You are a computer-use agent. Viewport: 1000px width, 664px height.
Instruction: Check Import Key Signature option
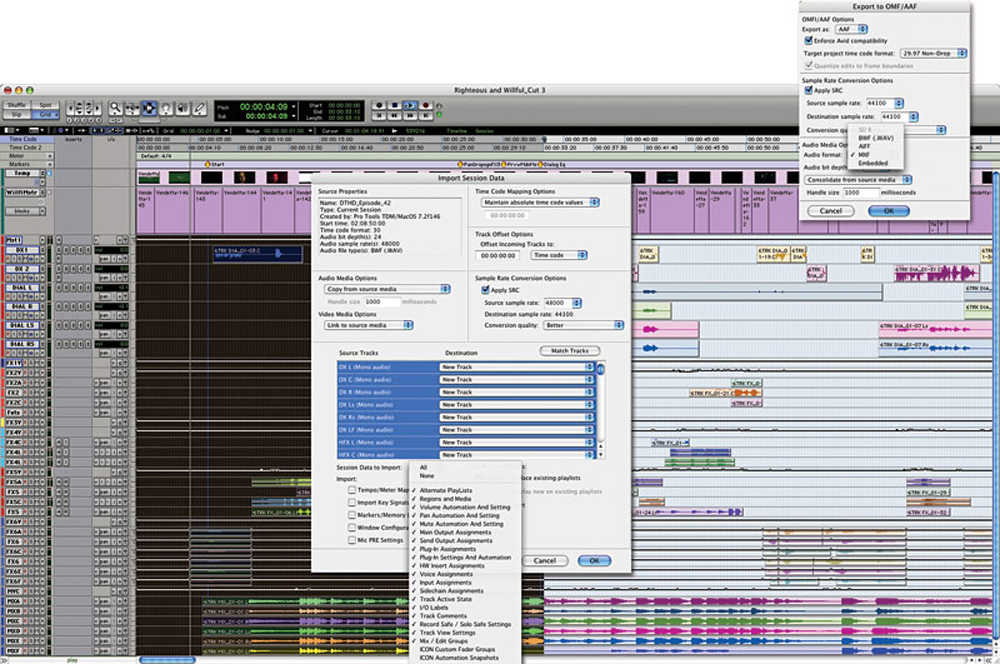point(352,503)
